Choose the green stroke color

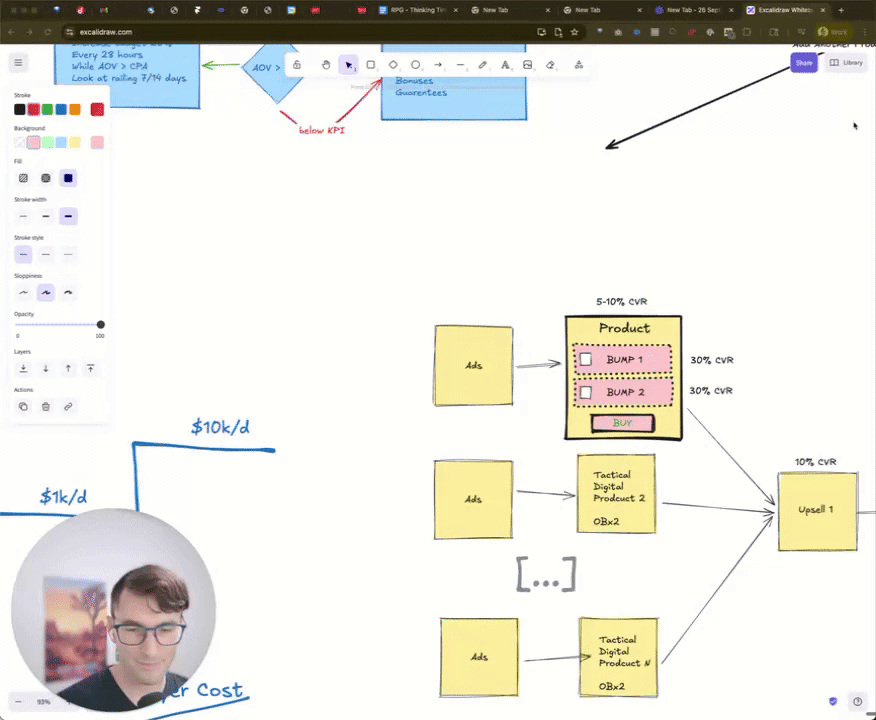[x=47, y=109]
